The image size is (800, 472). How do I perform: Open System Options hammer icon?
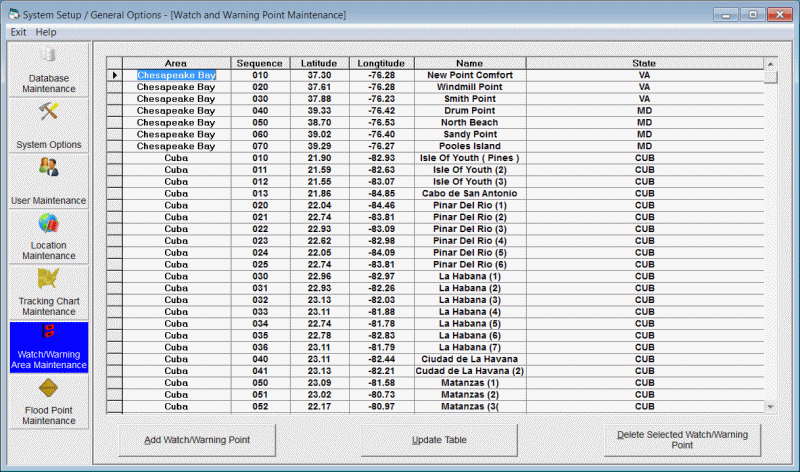pyautogui.click(x=48, y=112)
